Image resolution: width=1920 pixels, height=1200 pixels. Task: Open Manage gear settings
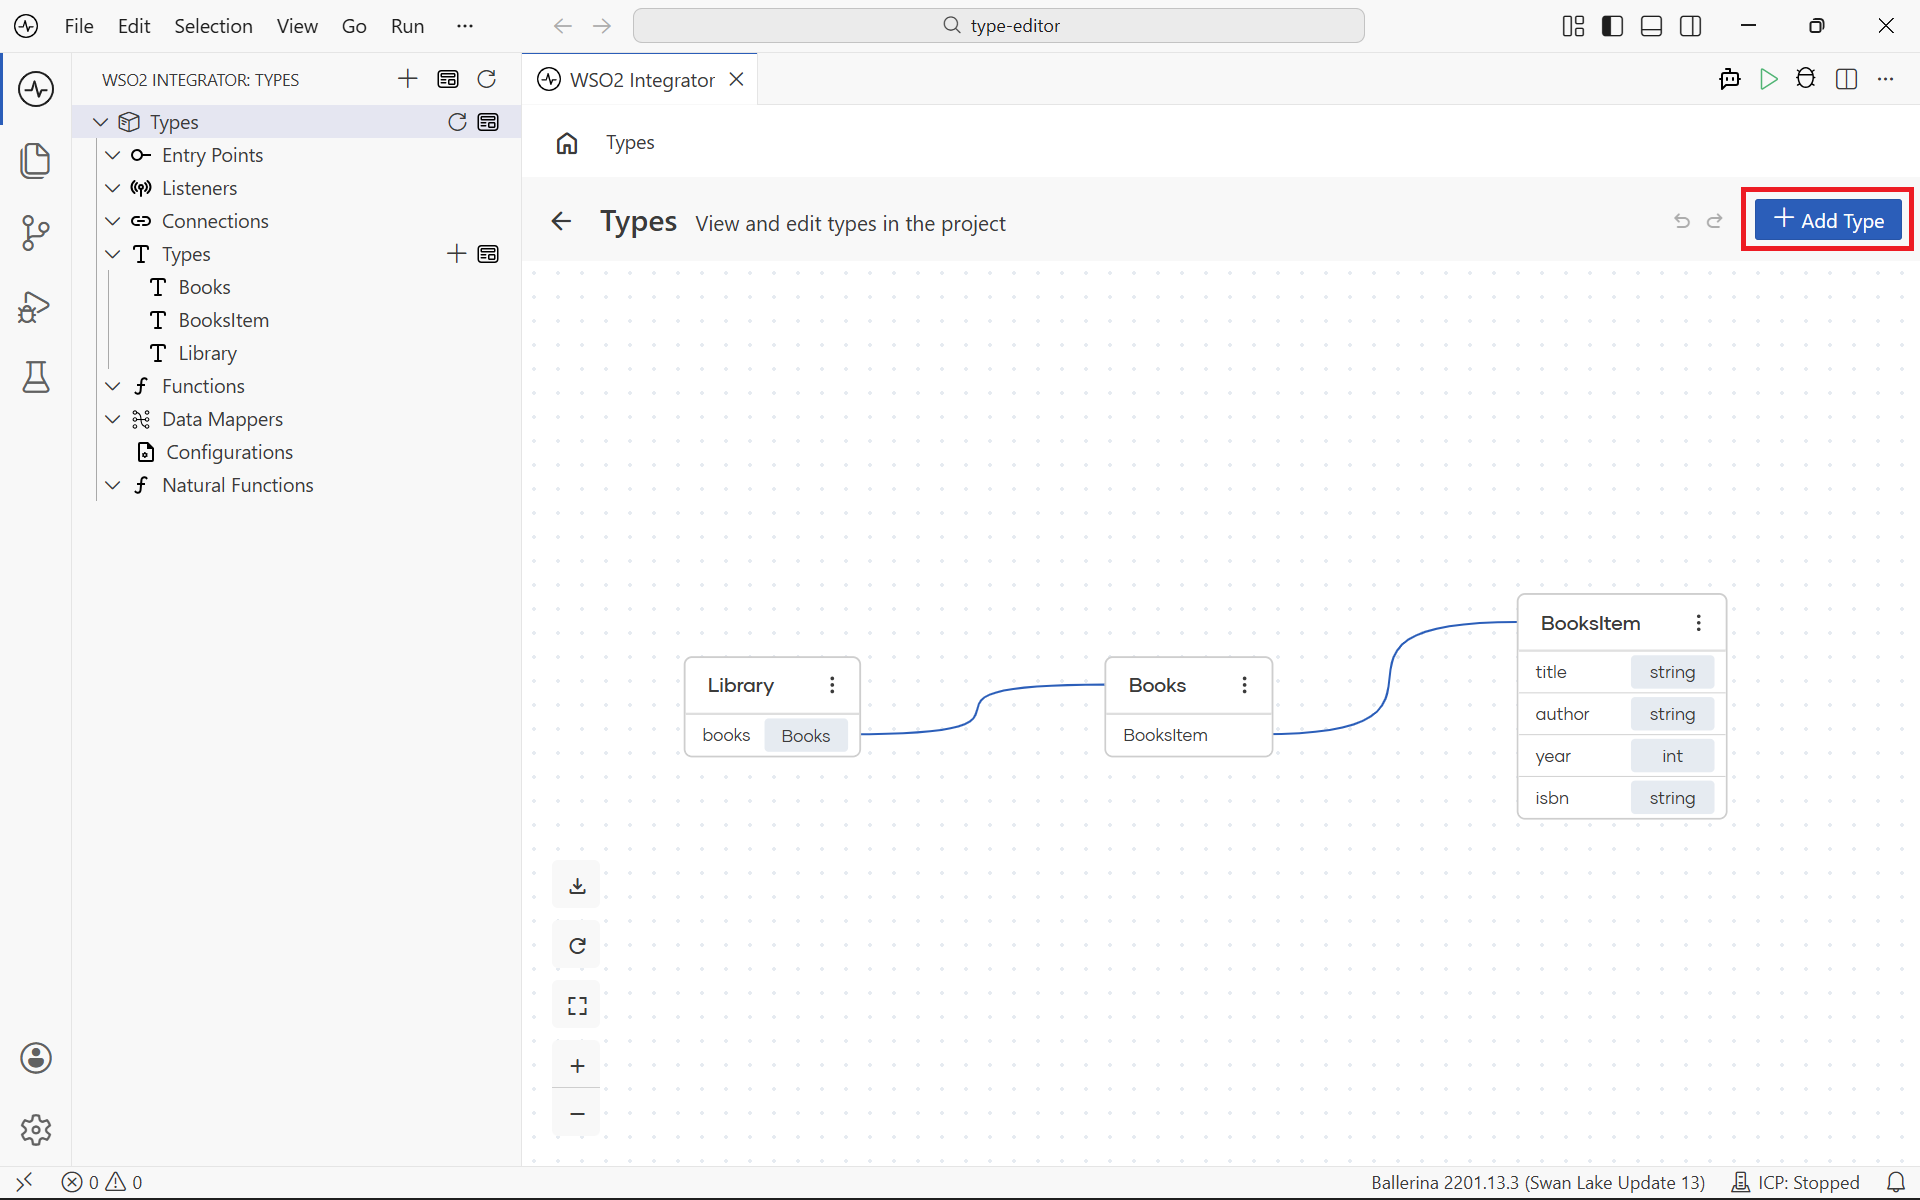(x=36, y=1130)
